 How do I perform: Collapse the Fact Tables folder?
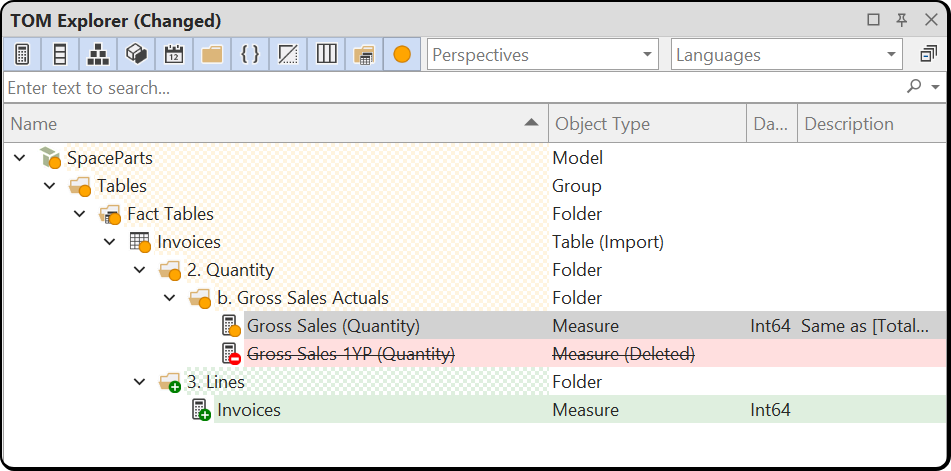(79, 213)
